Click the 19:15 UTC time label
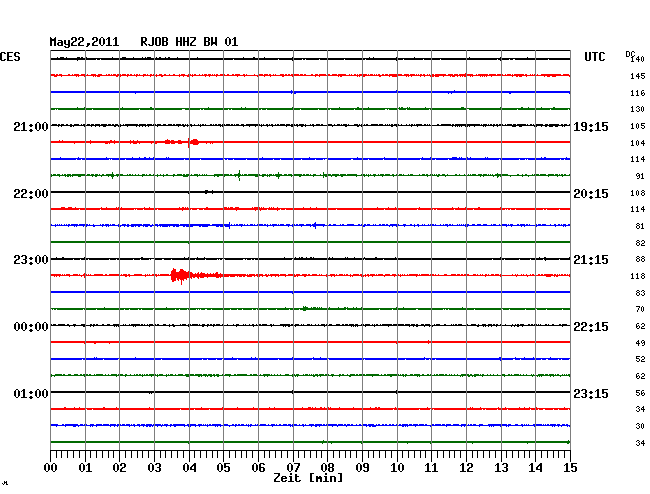Viewport: 650px width, 494px height. pos(591,127)
